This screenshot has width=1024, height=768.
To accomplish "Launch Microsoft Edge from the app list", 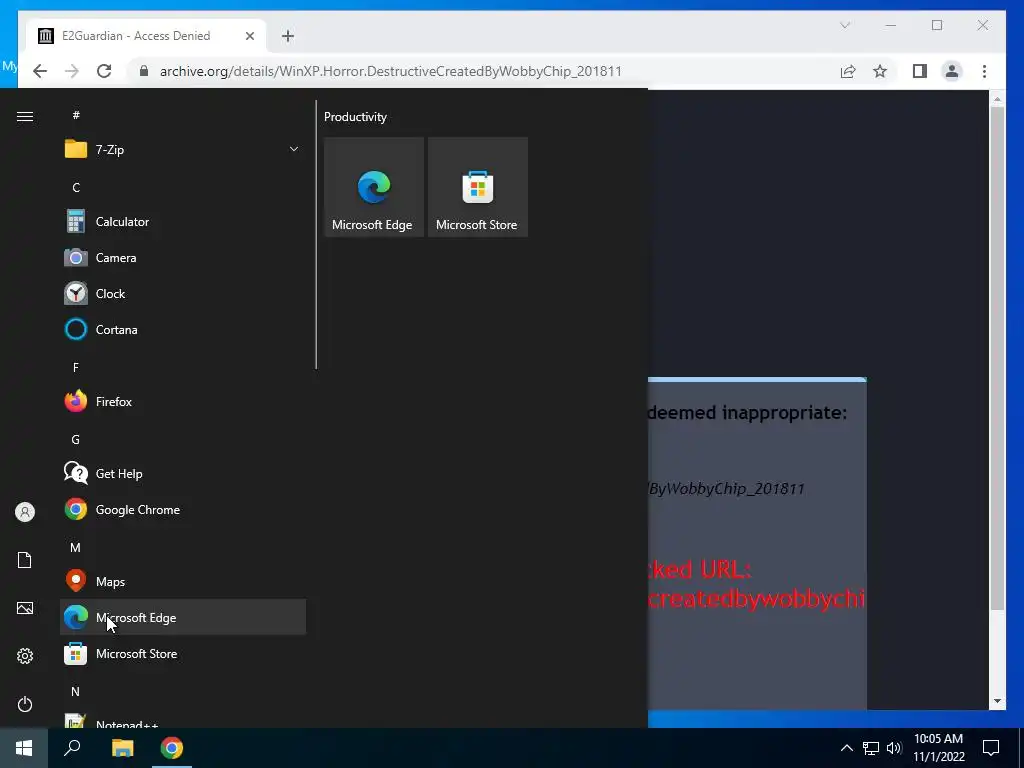I will click(x=183, y=617).
